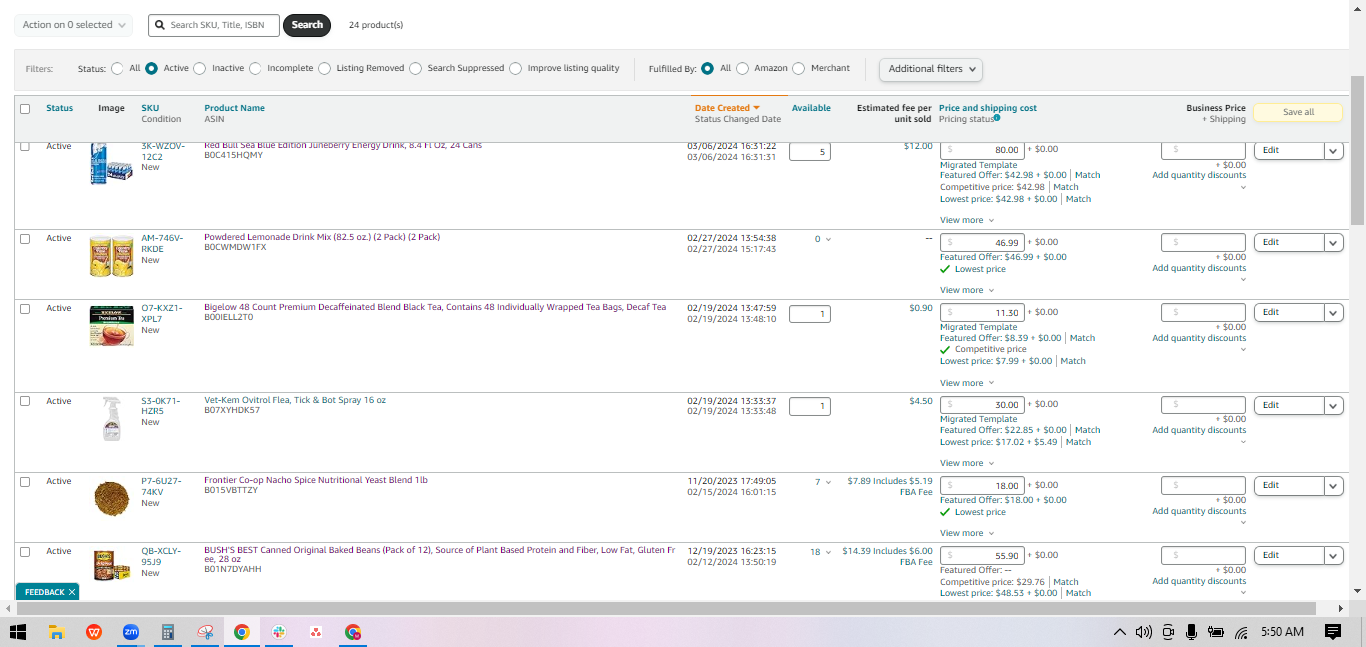This screenshot has height=647, width=1366.
Task: Open the Wi-Fi network tray icon
Action: (1241, 632)
